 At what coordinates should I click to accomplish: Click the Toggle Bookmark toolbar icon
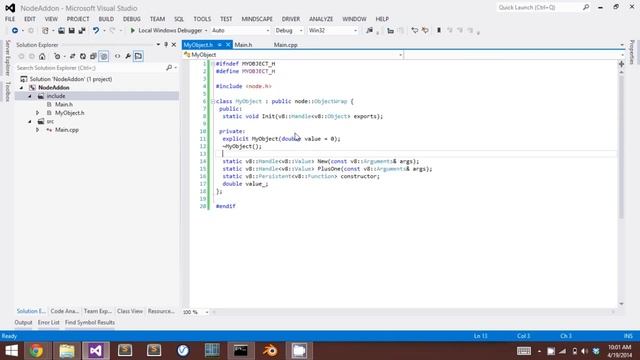click(x=439, y=31)
